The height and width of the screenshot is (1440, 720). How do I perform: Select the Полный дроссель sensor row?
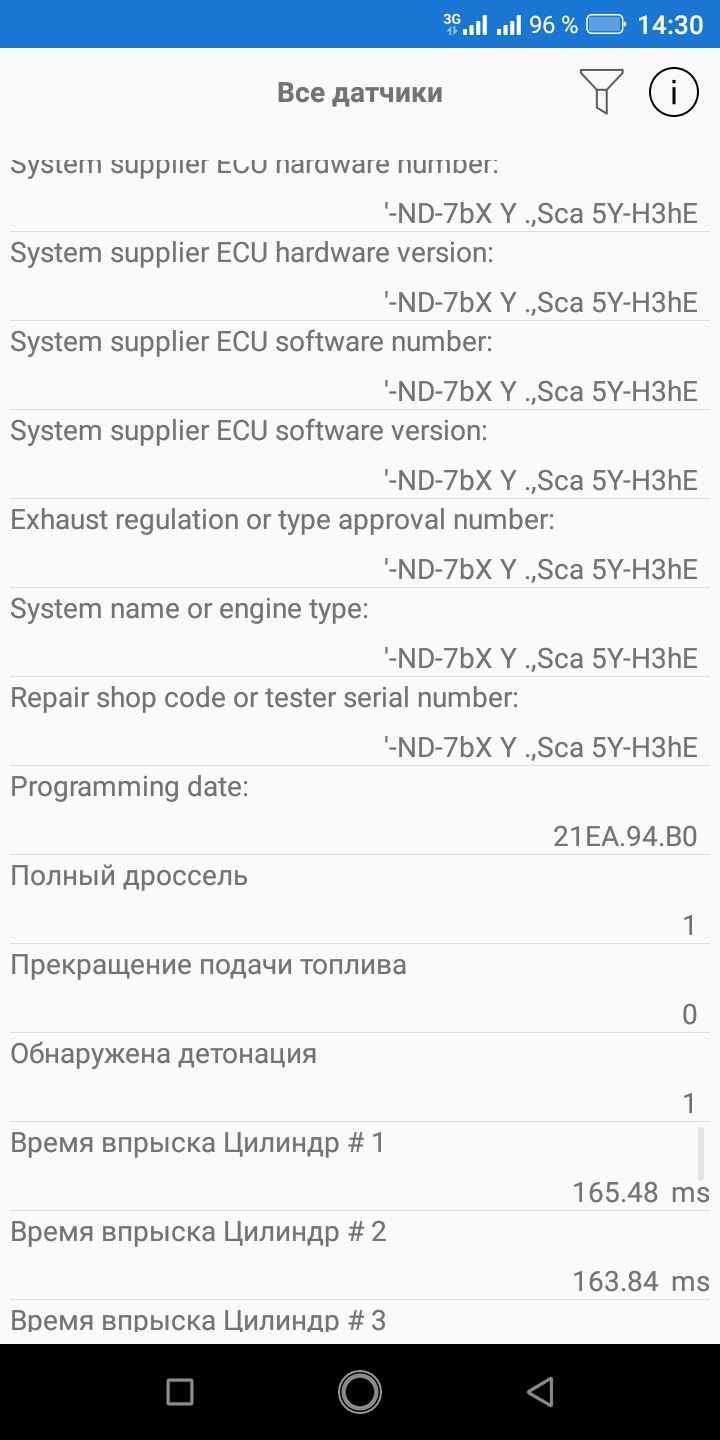(x=360, y=900)
